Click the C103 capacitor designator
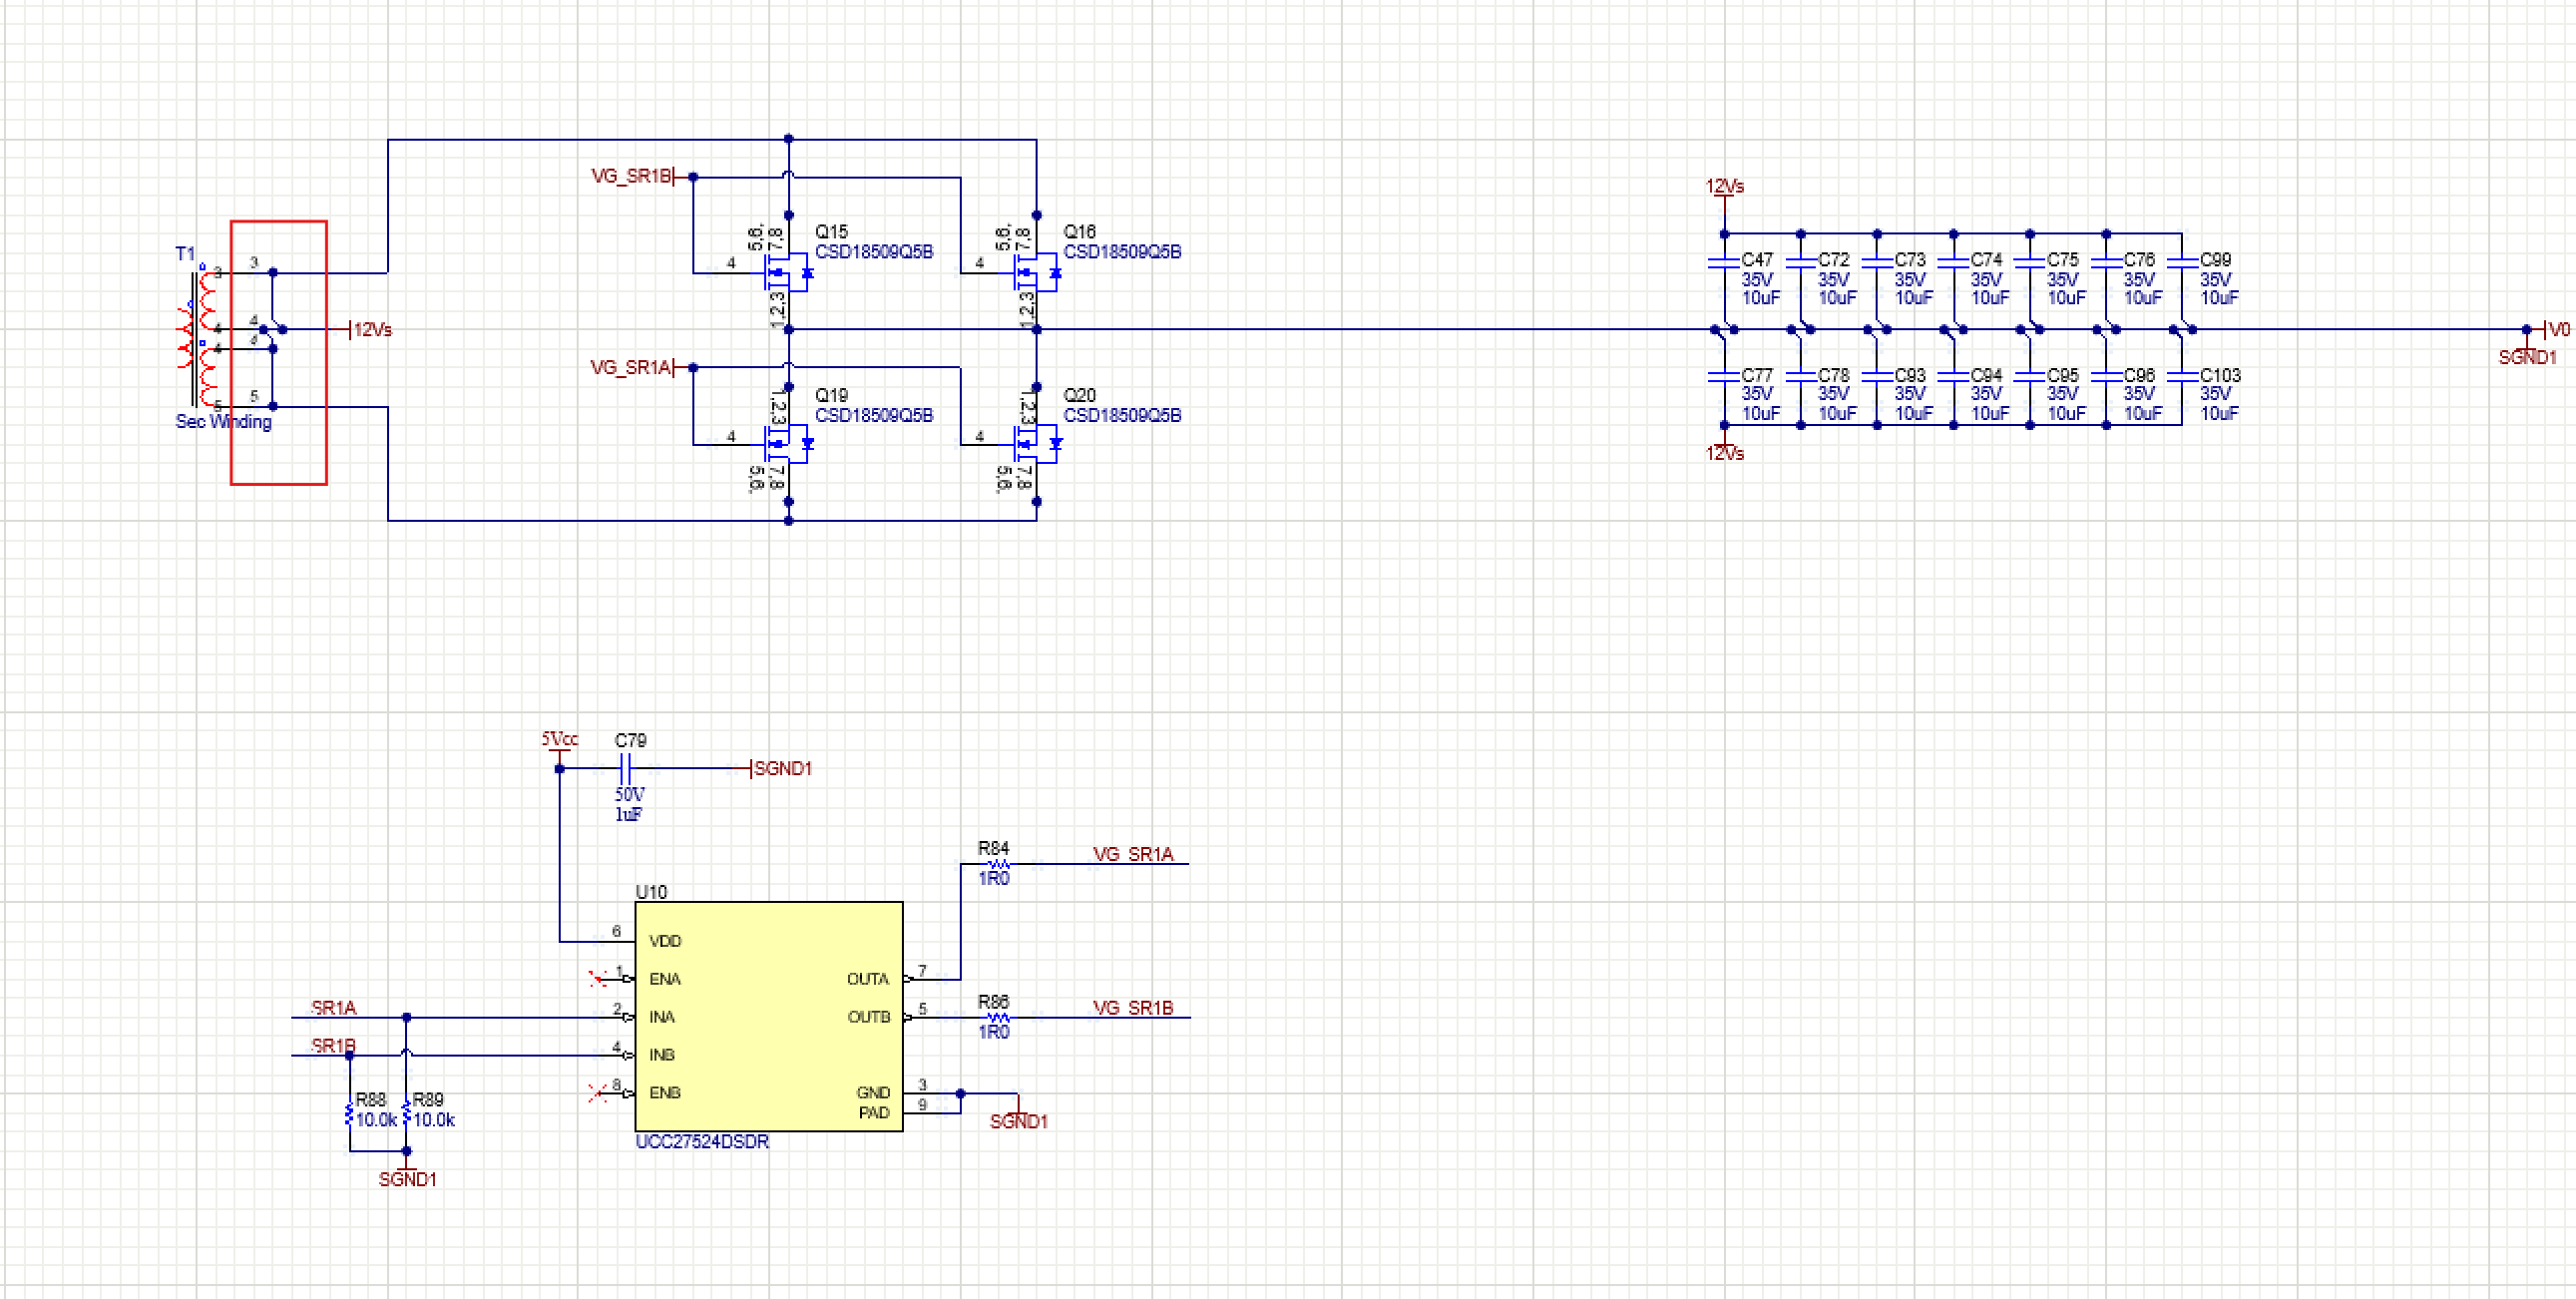This screenshot has width=2576, height=1299. click(x=2219, y=375)
